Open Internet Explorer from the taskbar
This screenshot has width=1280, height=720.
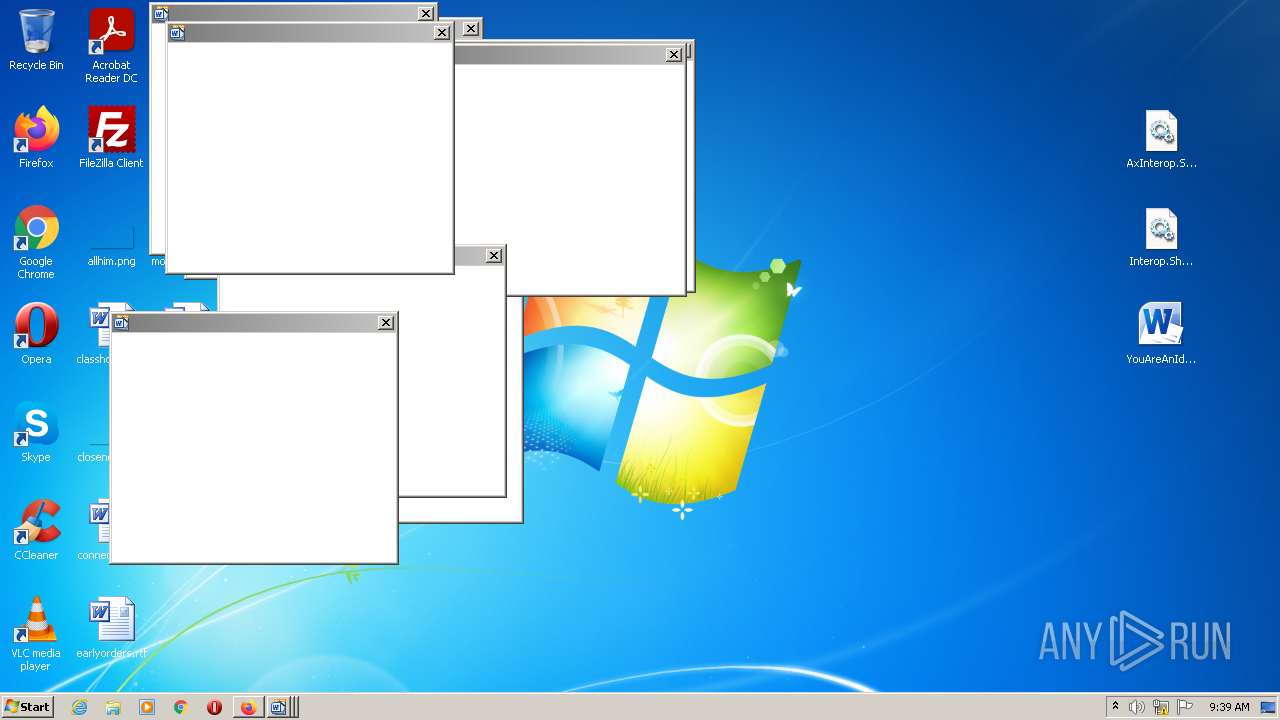(x=80, y=707)
